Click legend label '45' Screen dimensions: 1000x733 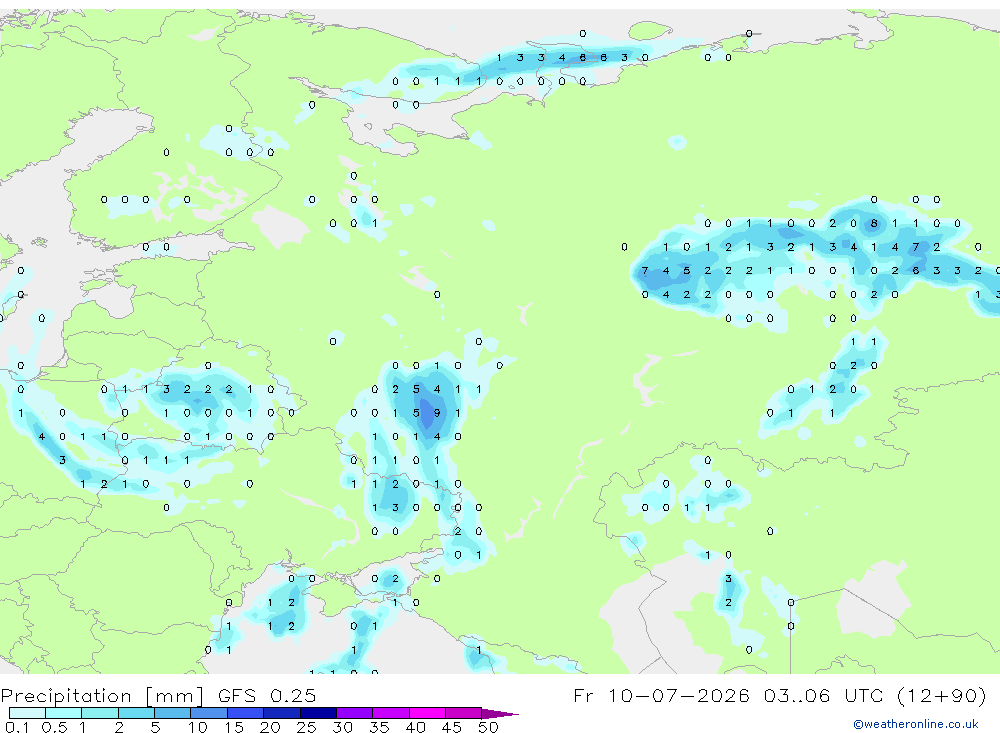[452, 727]
